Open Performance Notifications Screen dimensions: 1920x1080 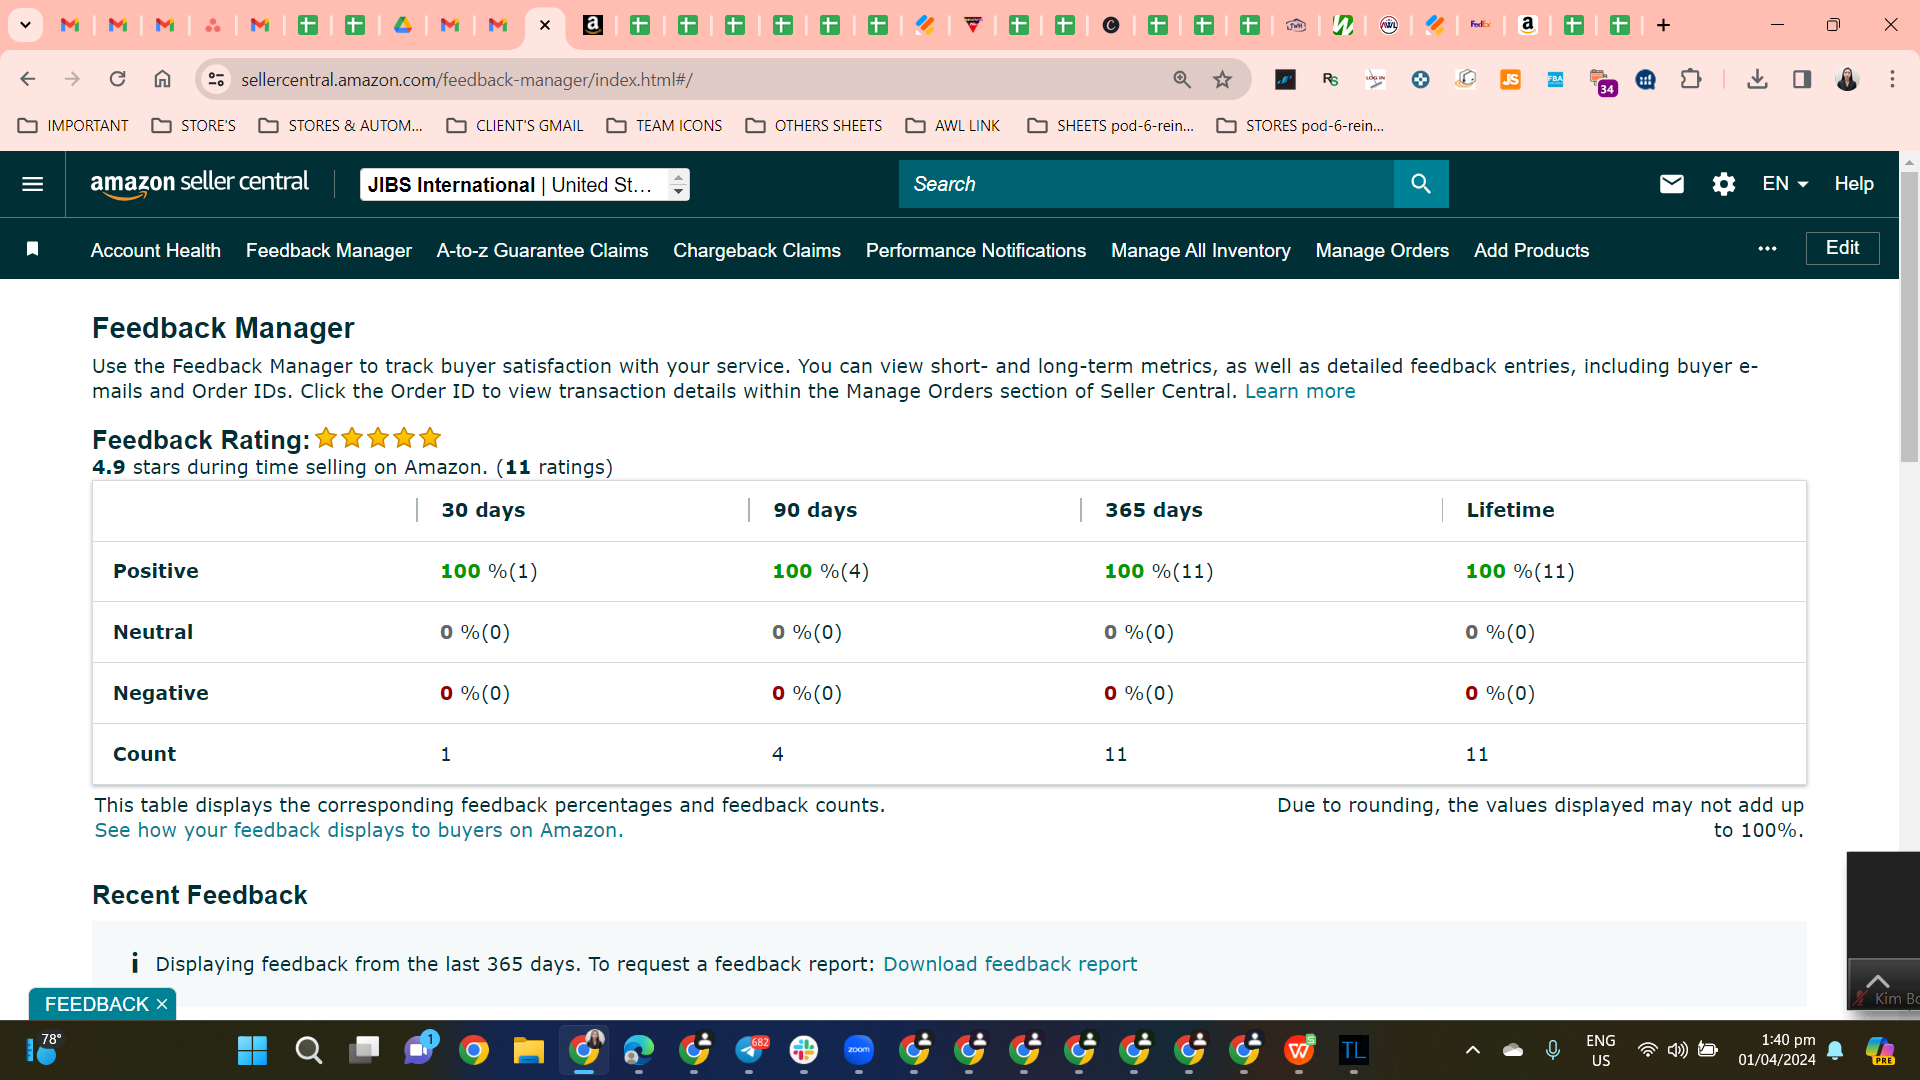click(x=976, y=250)
